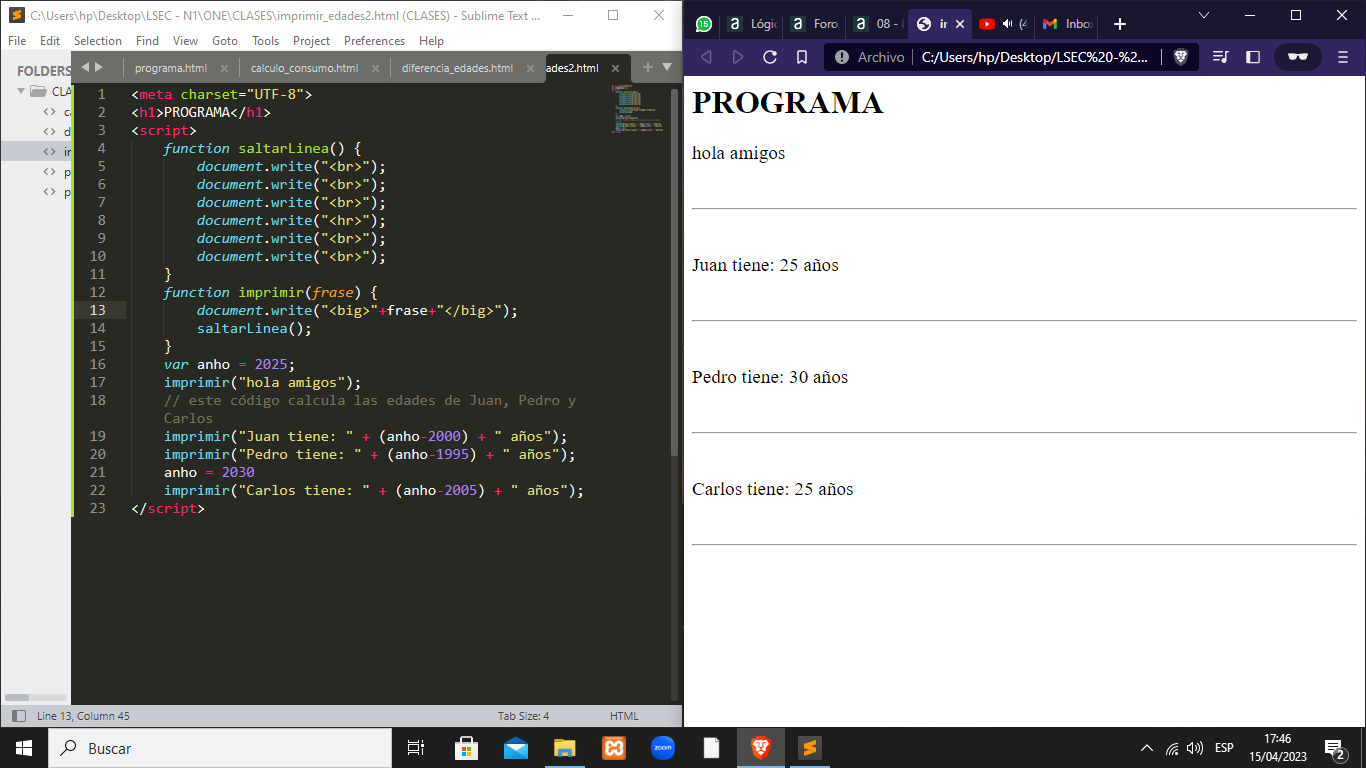The image size is (1366, 768).
Task: Open the View menu
Action: (x=185, y=41)
